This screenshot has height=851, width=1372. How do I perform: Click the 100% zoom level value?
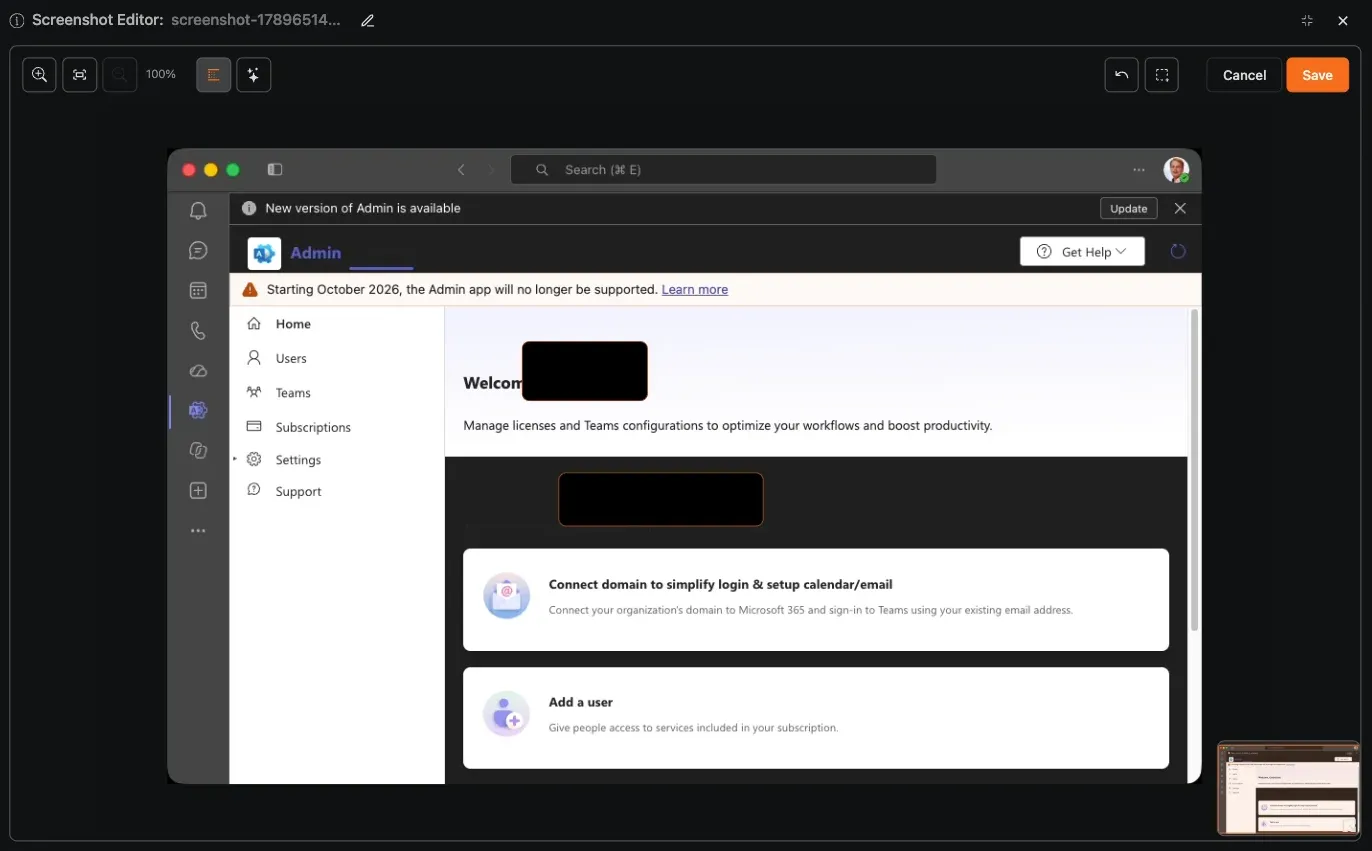(x=161, y=75)
